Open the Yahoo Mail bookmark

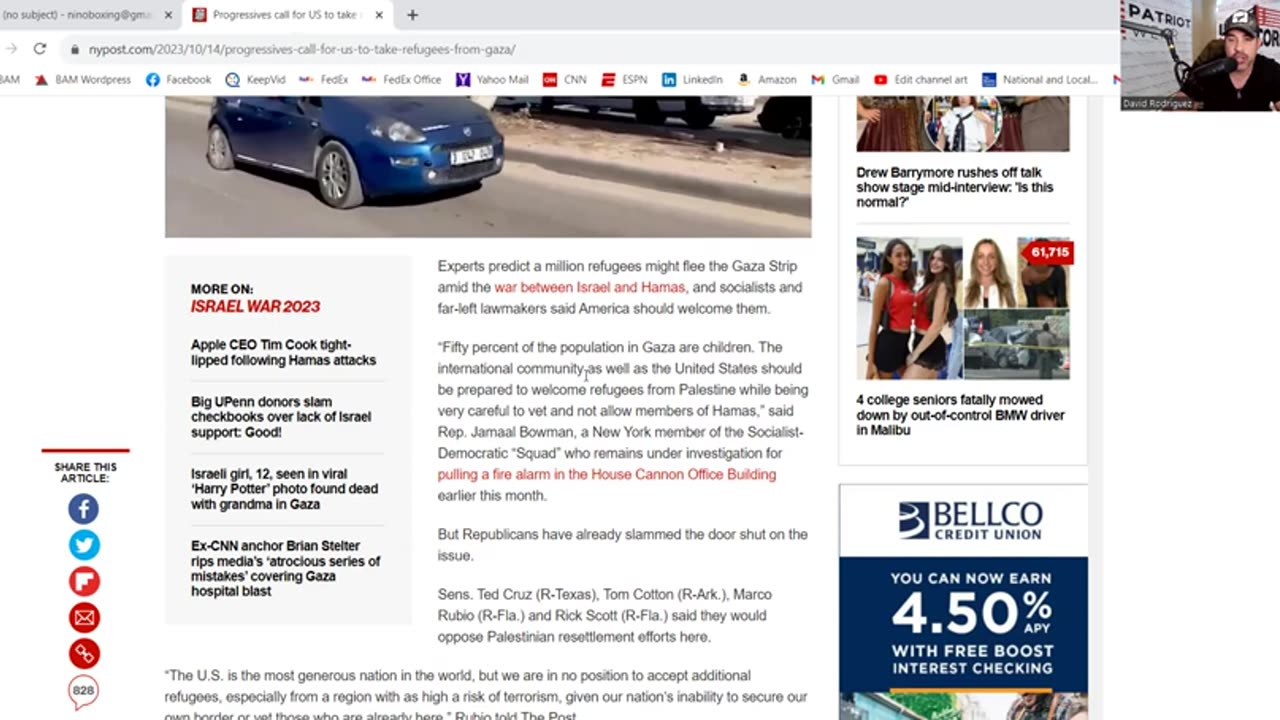pos(492,79)
